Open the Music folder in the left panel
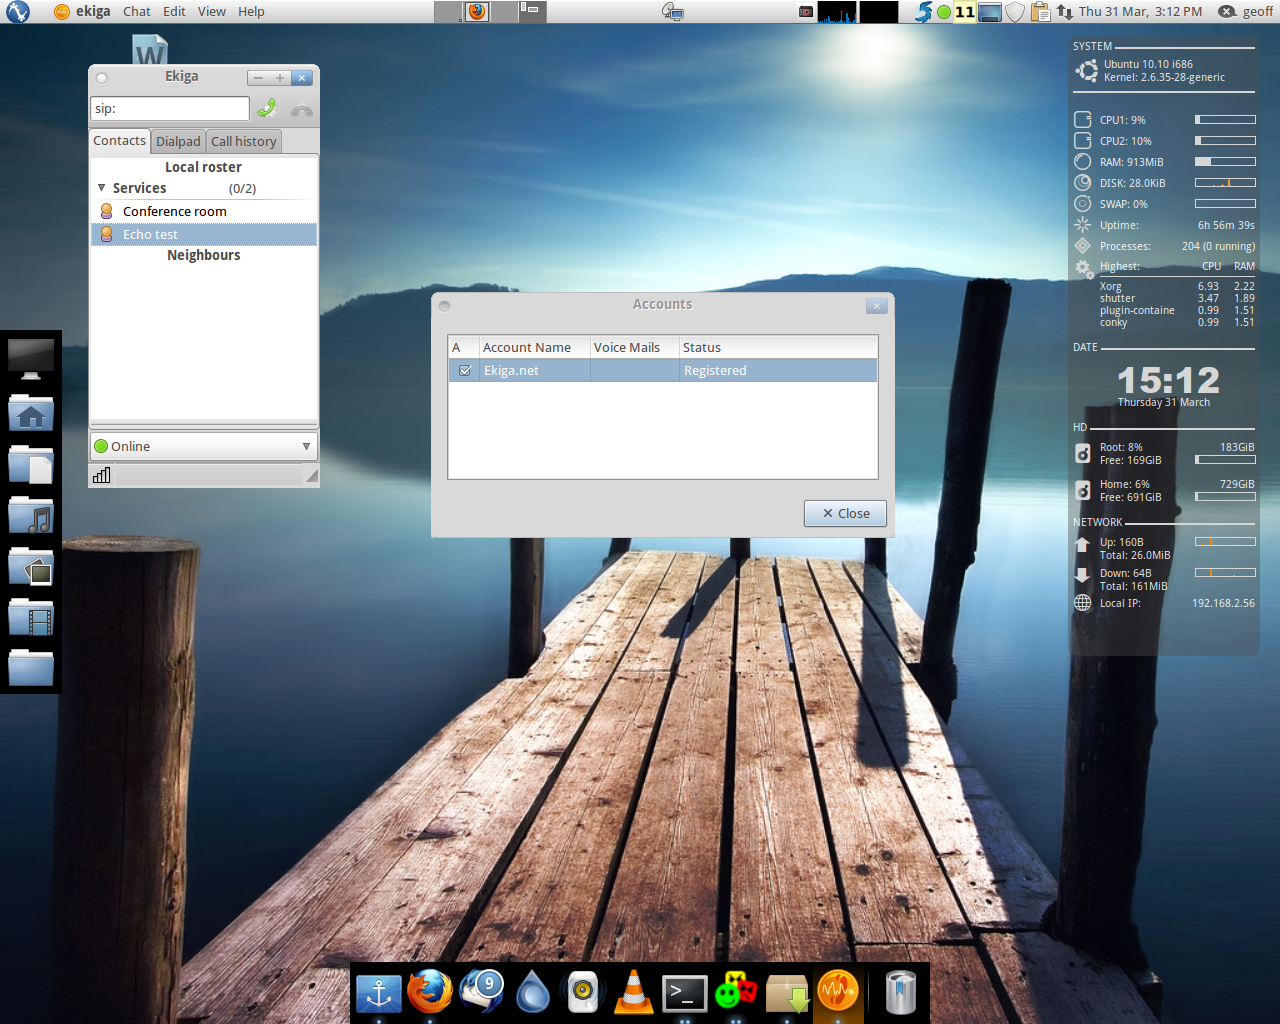 pos(31,516)
